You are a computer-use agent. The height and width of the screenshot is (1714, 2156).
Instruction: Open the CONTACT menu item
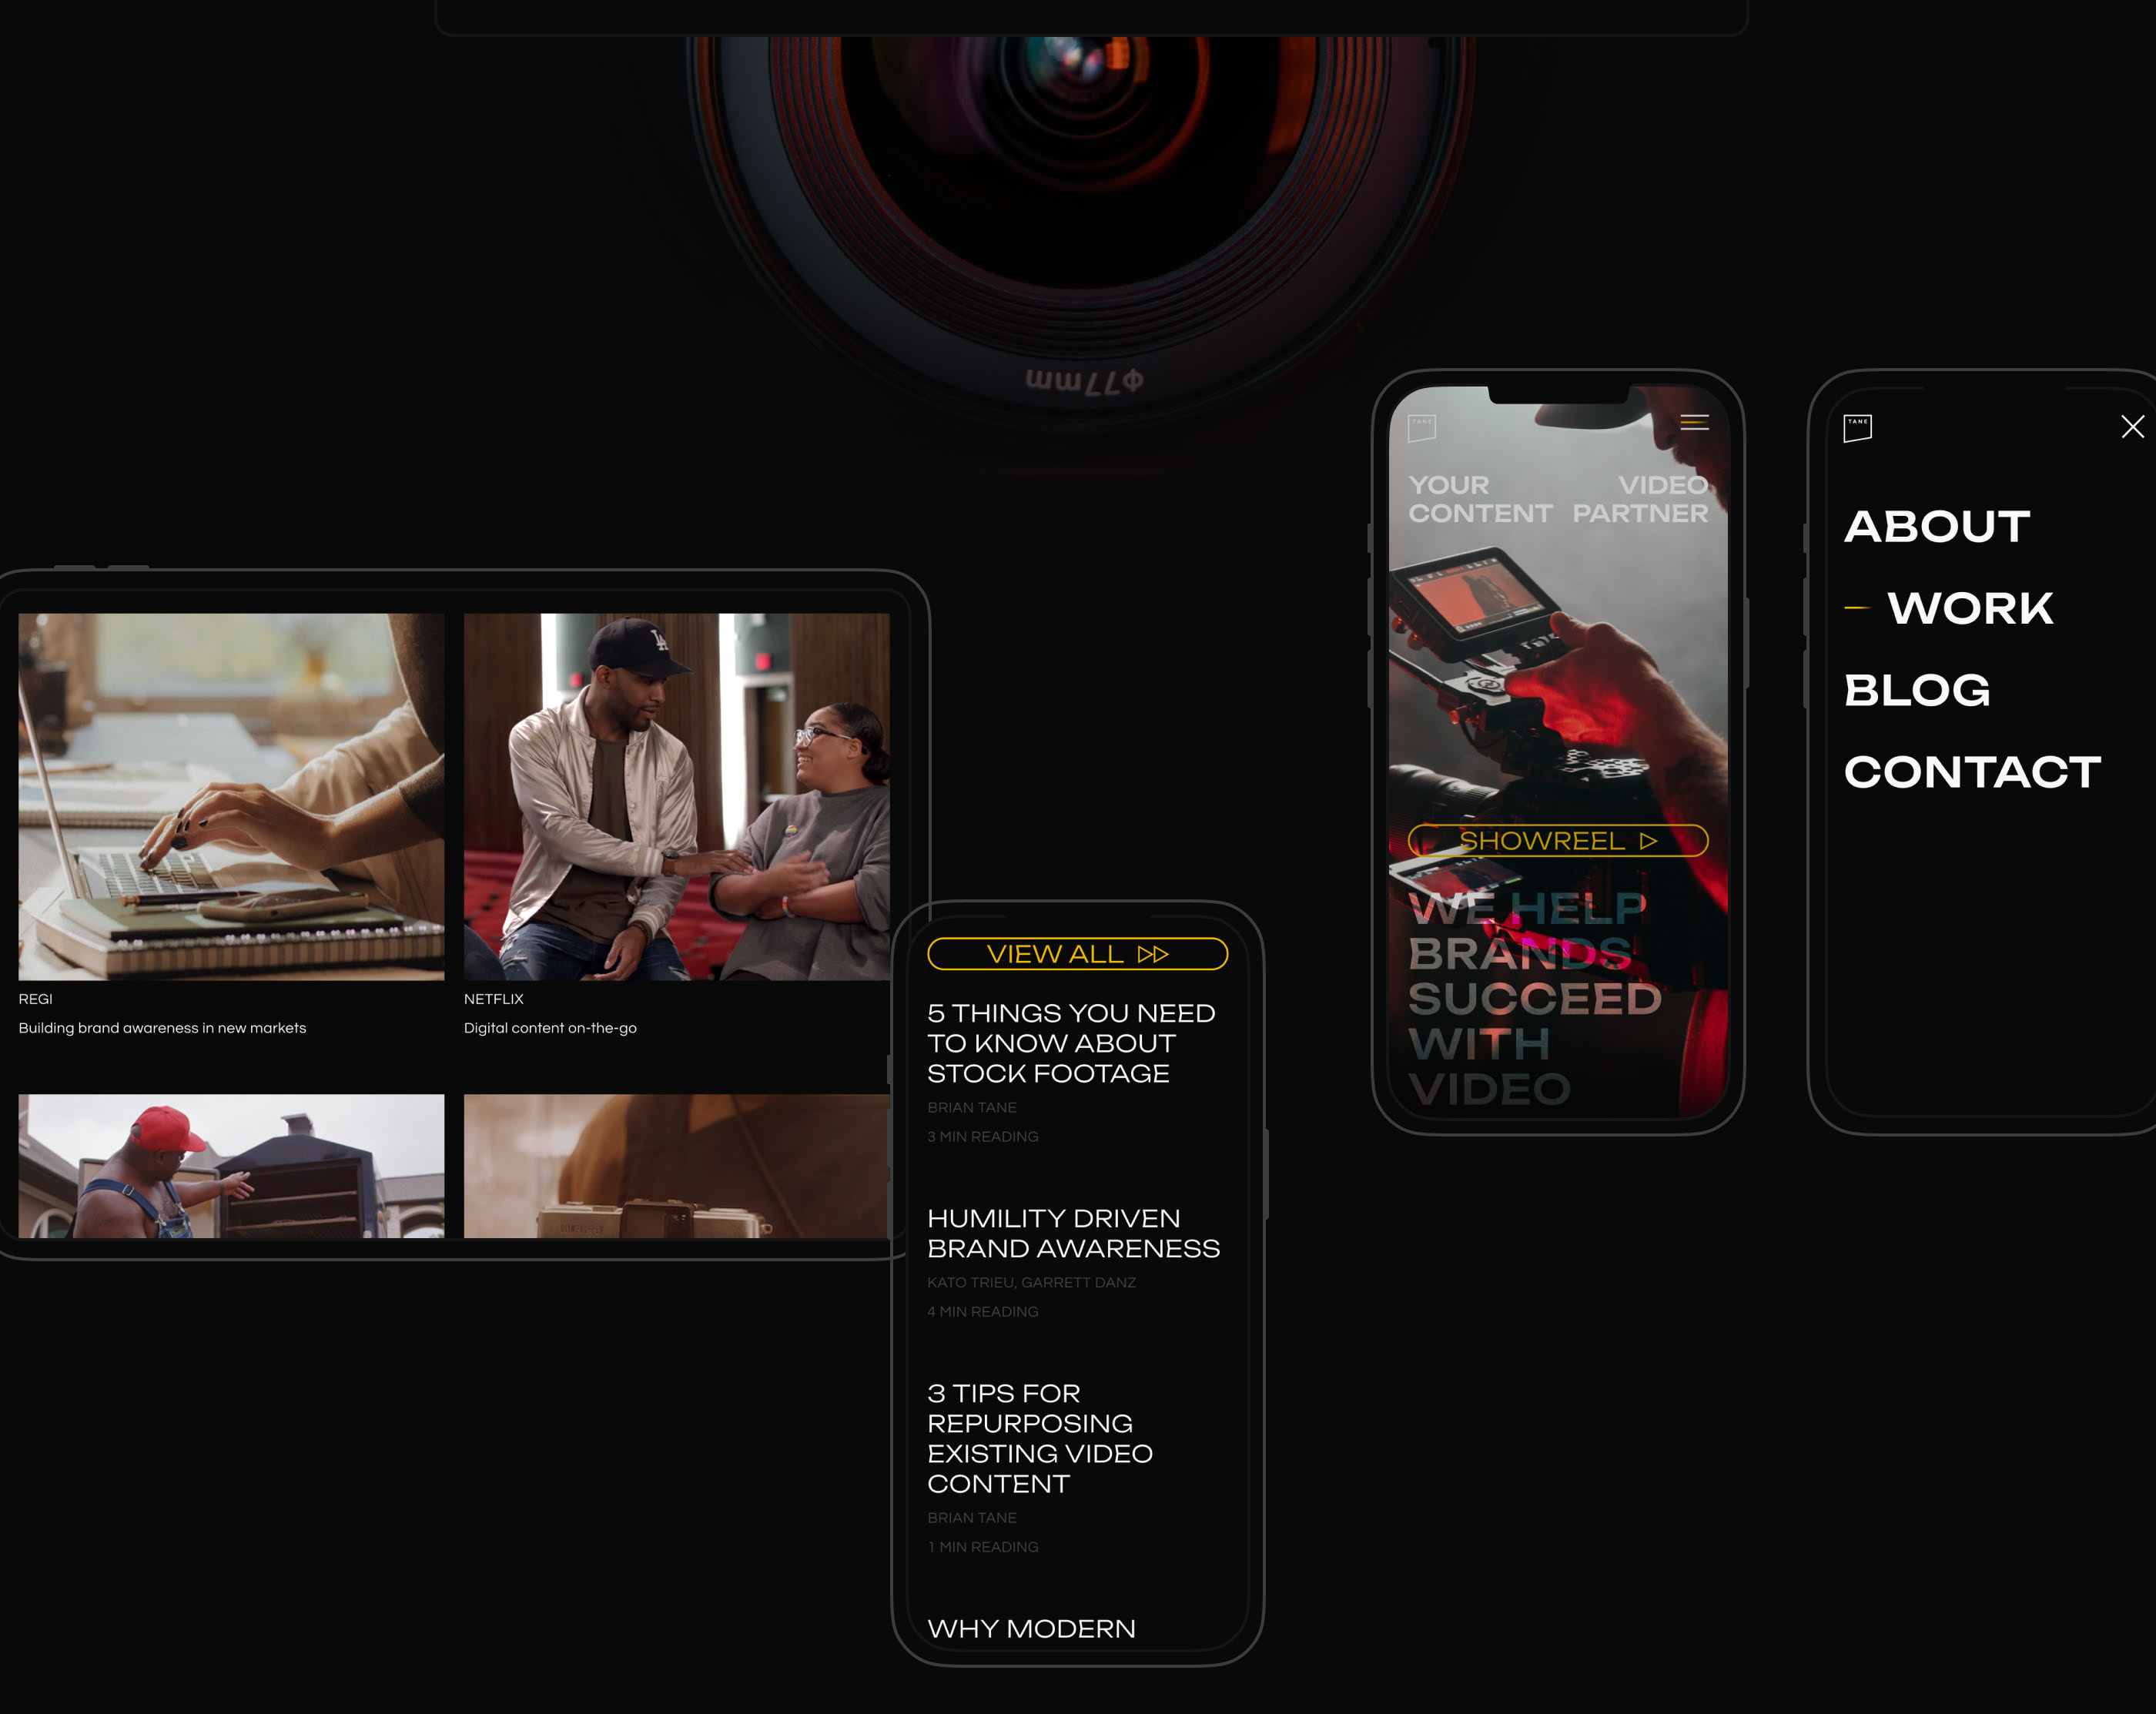point(1972,772)
